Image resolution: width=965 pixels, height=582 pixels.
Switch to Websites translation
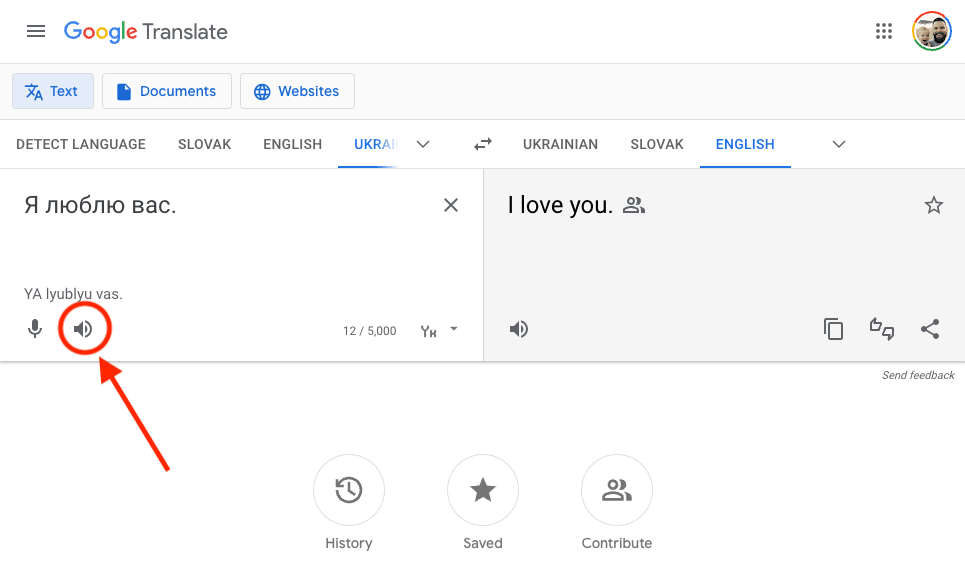coord(297,91)
